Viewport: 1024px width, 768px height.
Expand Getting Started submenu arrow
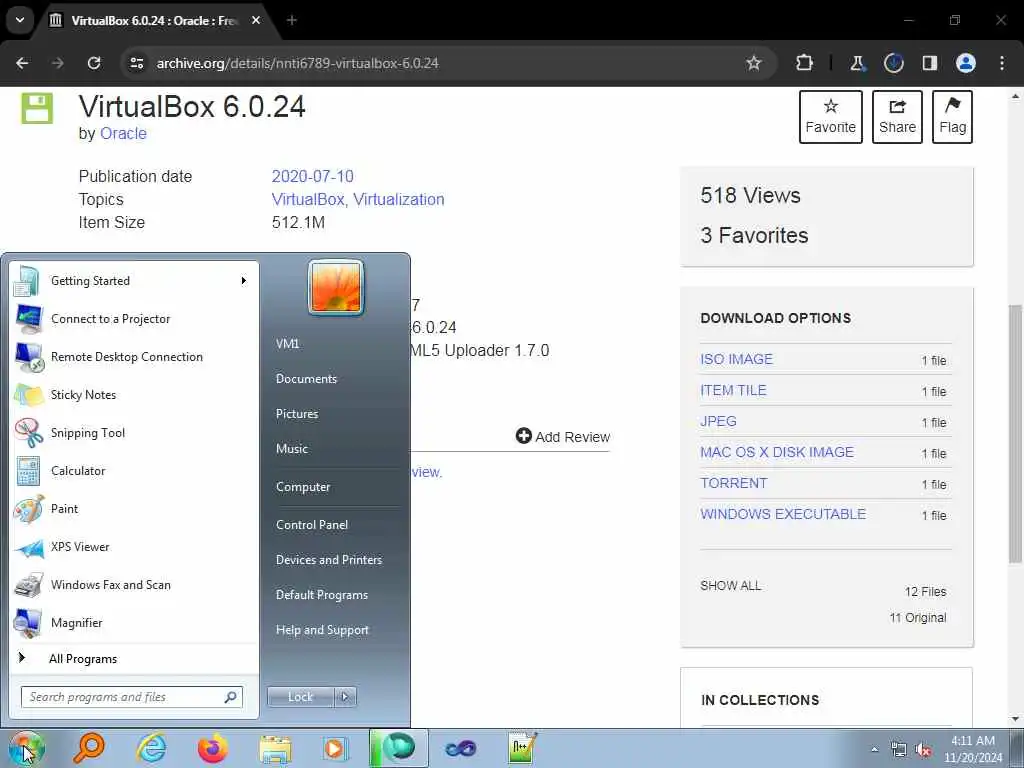tap(243, 281)
